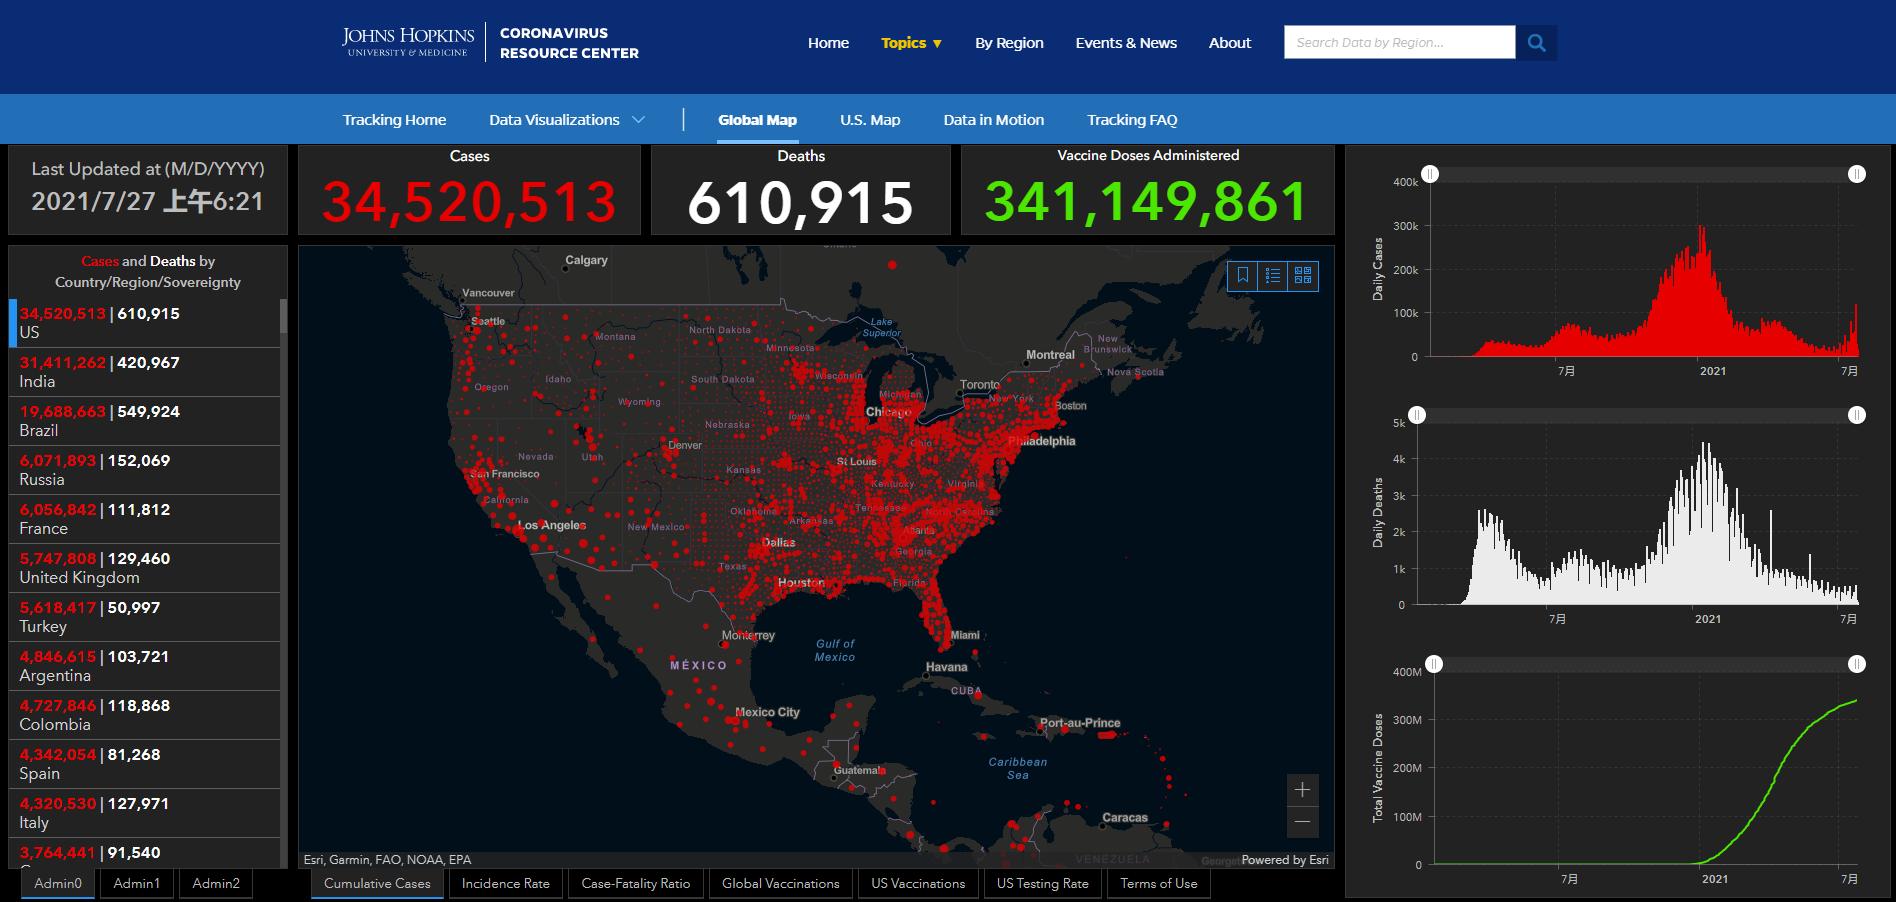The height and width of the screenshot is (902, 1896).
Task: Click Havana label on the map
Action: coord(946,667)
